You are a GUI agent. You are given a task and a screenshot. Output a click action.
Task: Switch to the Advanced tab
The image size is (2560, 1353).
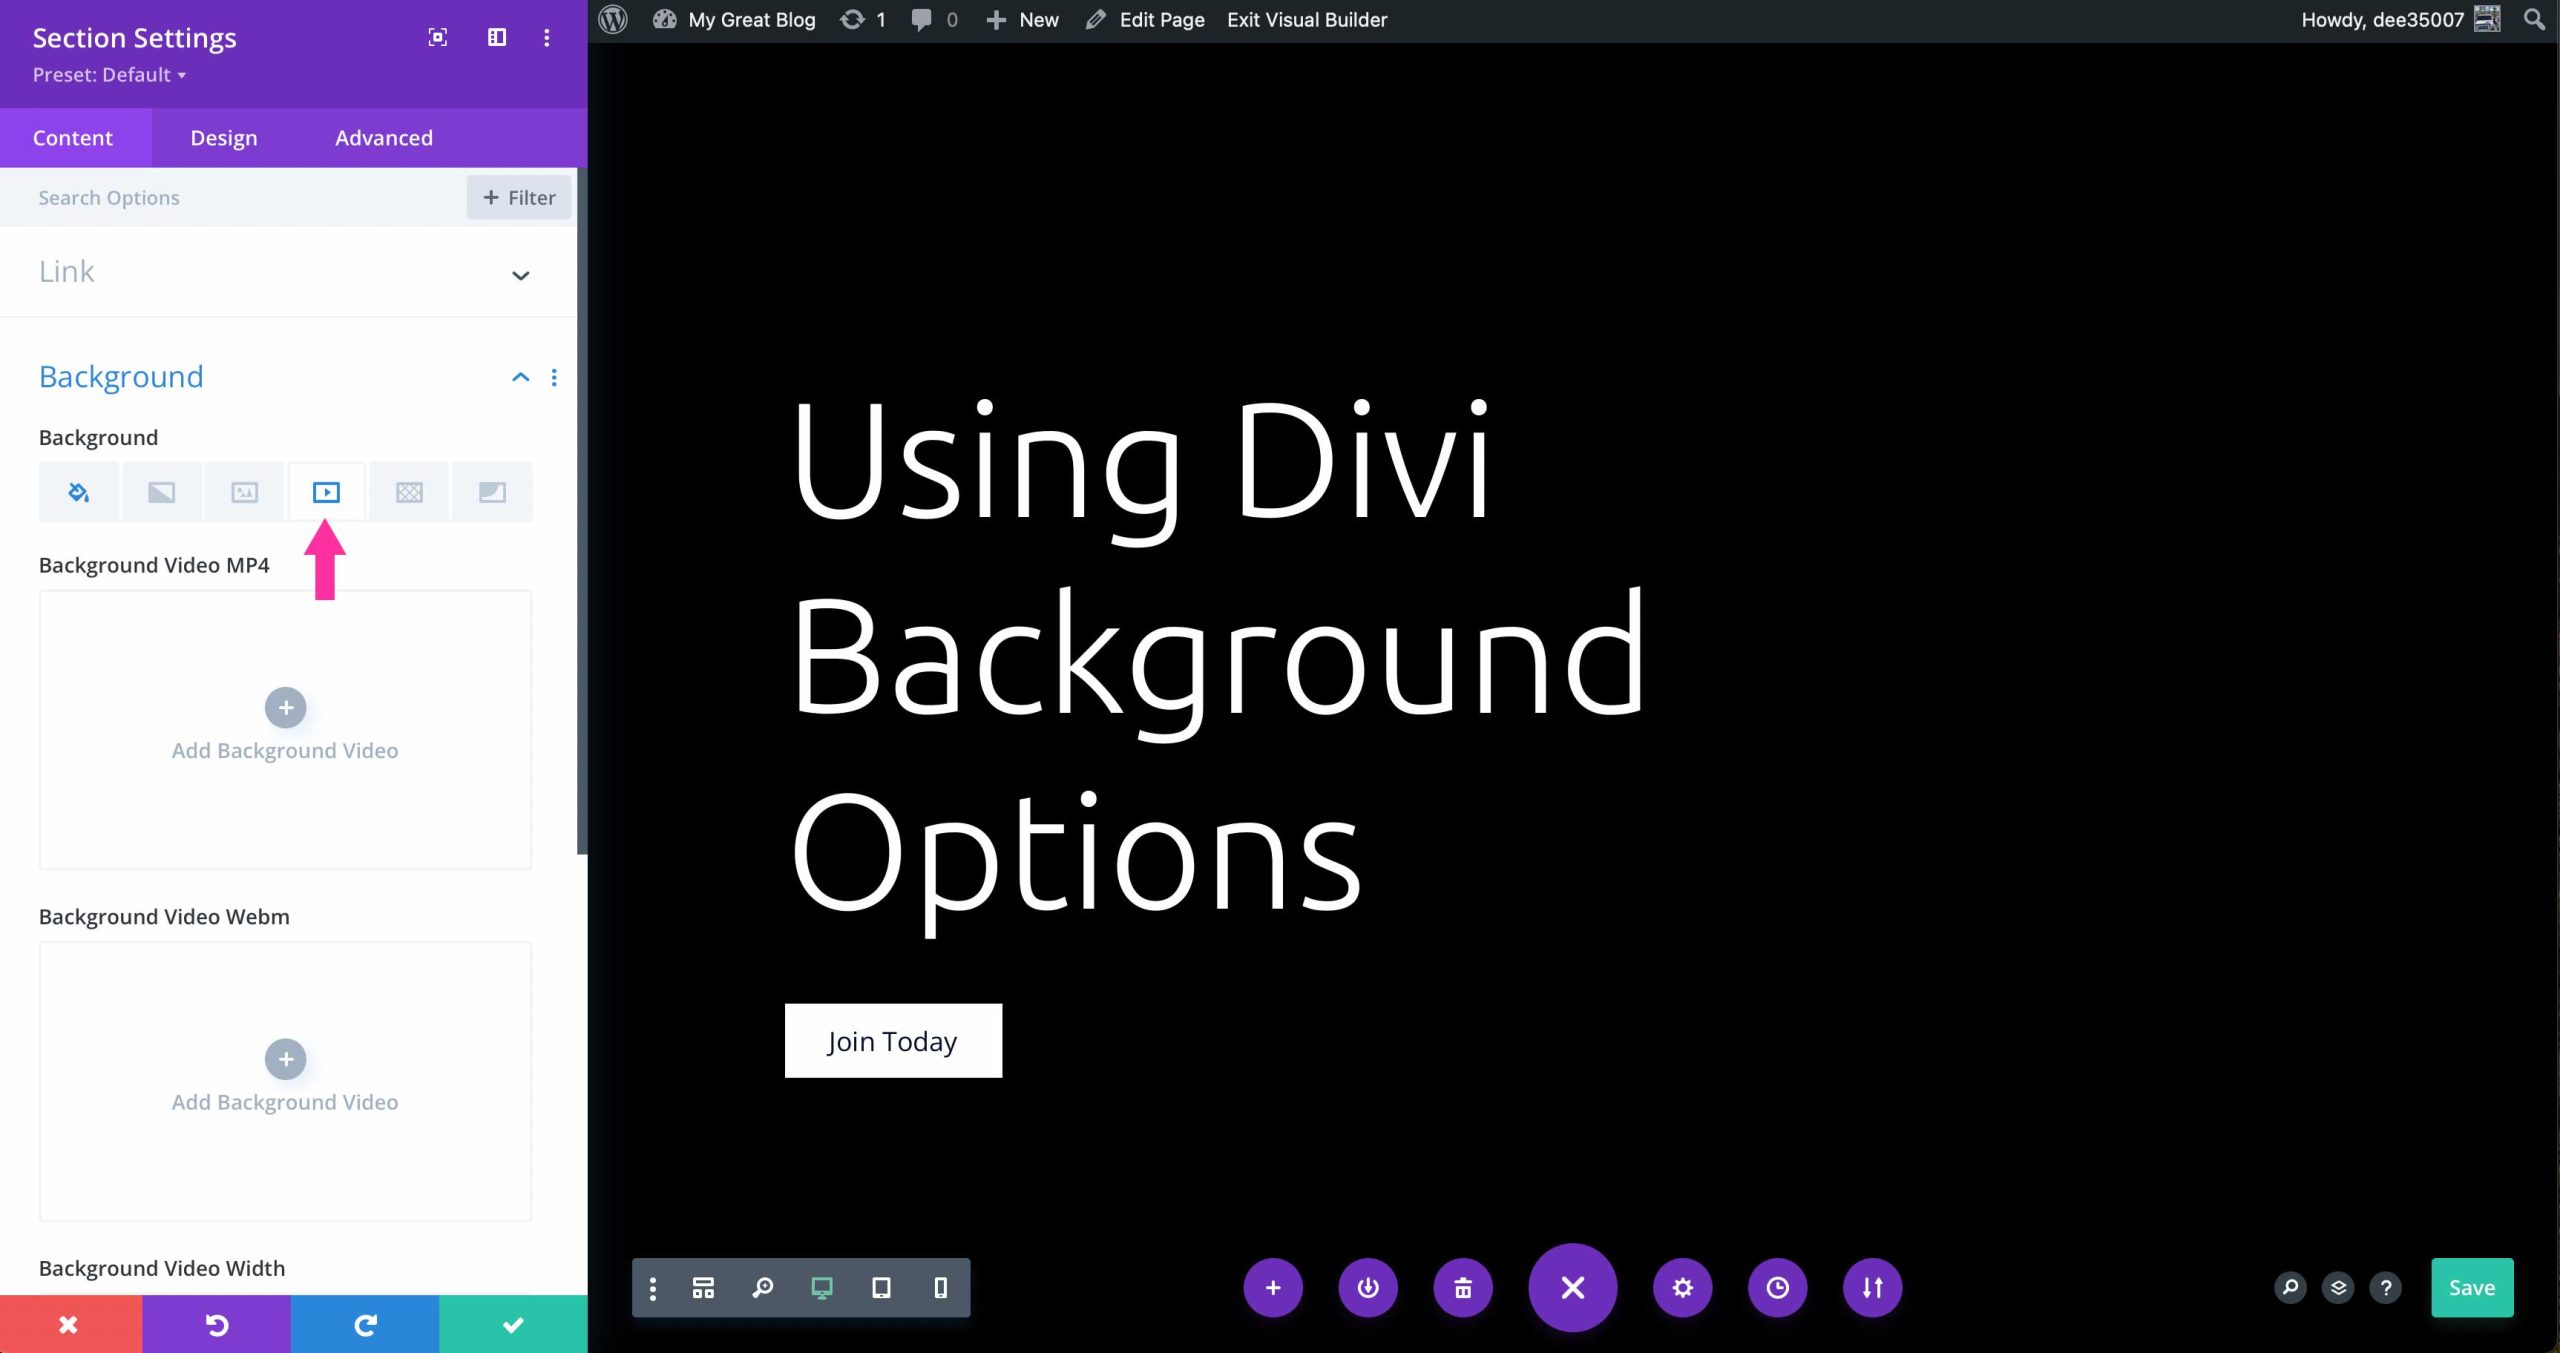pos(383,137)
